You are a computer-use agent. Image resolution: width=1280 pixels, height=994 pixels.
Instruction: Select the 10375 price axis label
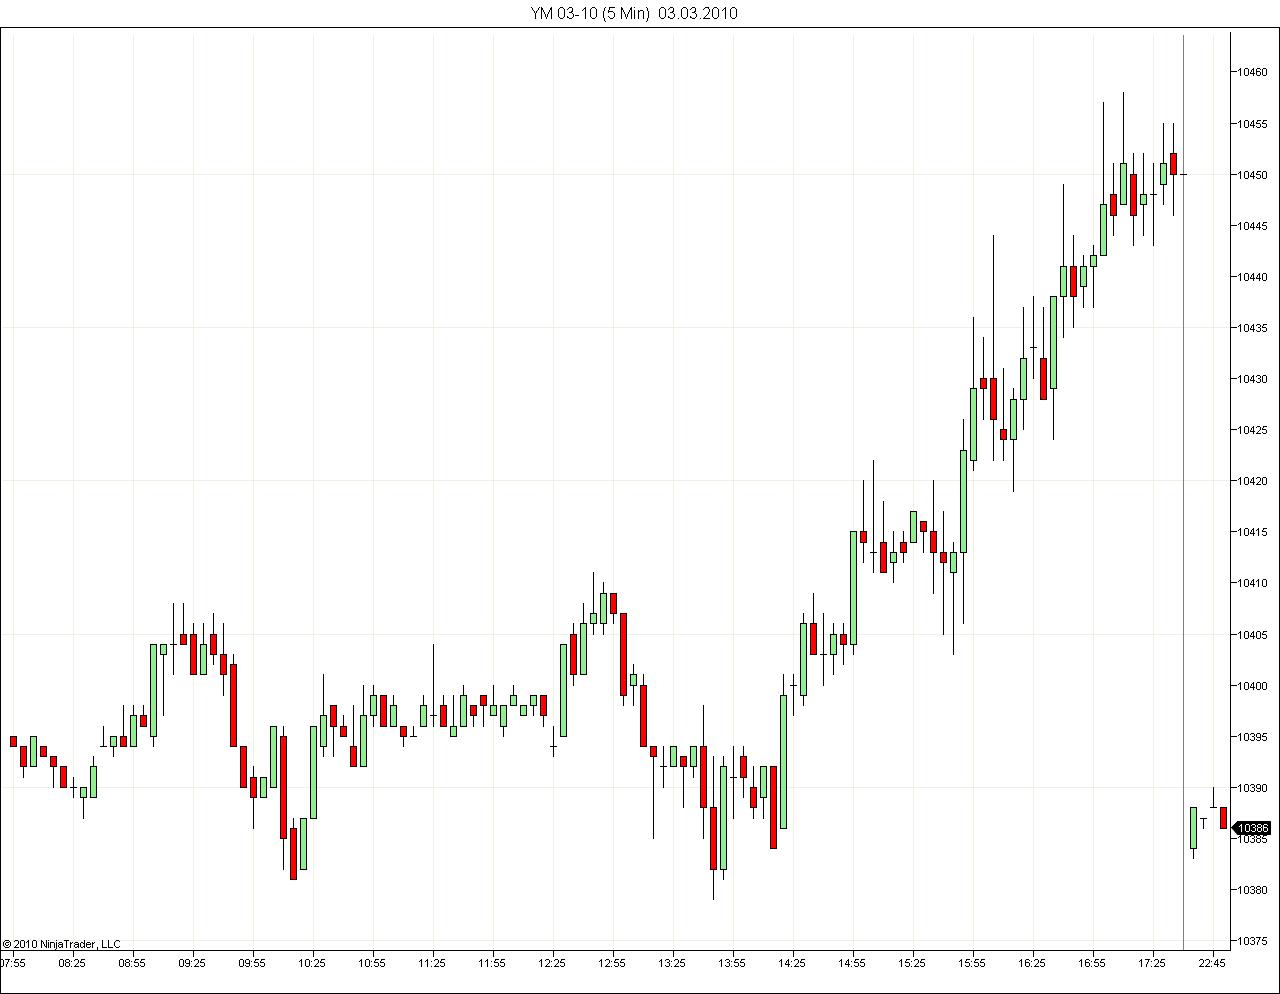coord(1253,941)
